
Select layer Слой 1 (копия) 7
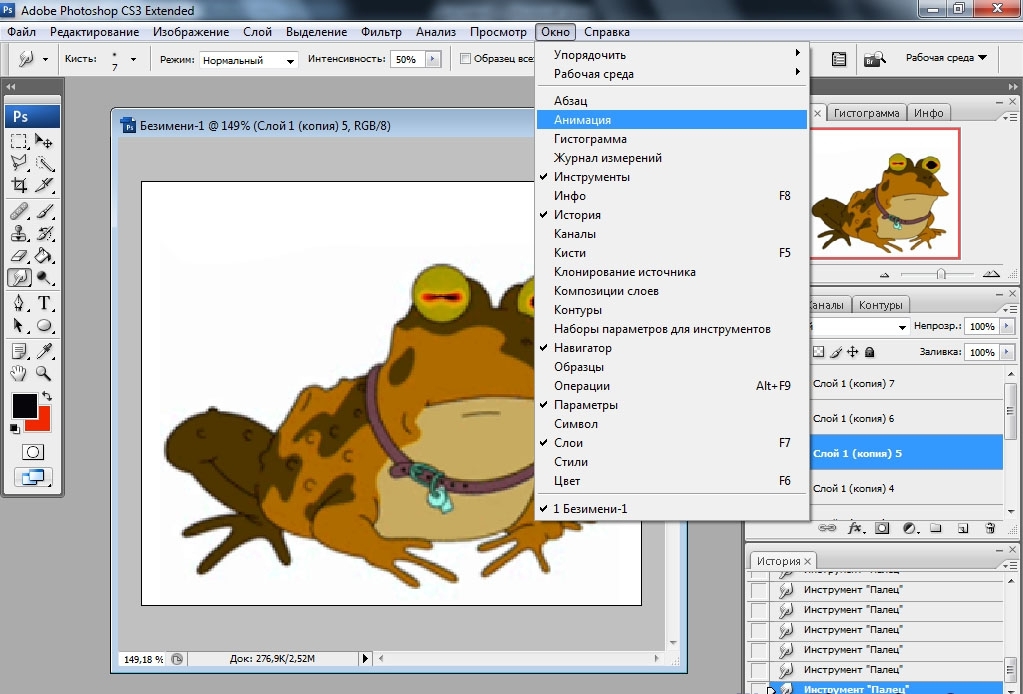tap(906, 384)
